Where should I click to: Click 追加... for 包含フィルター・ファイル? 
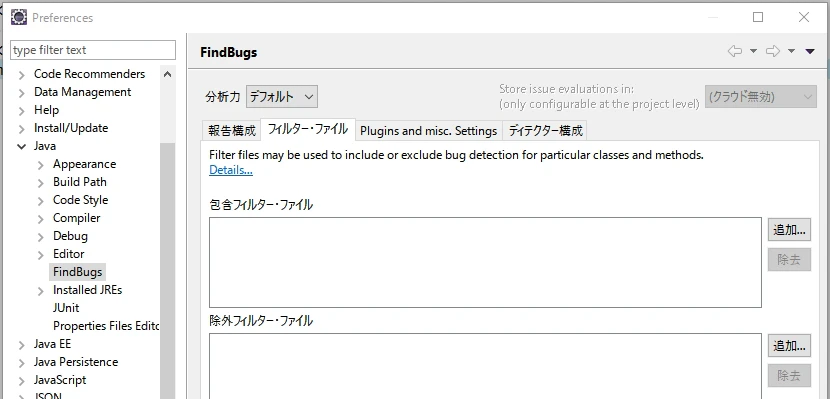pos(789,230)
